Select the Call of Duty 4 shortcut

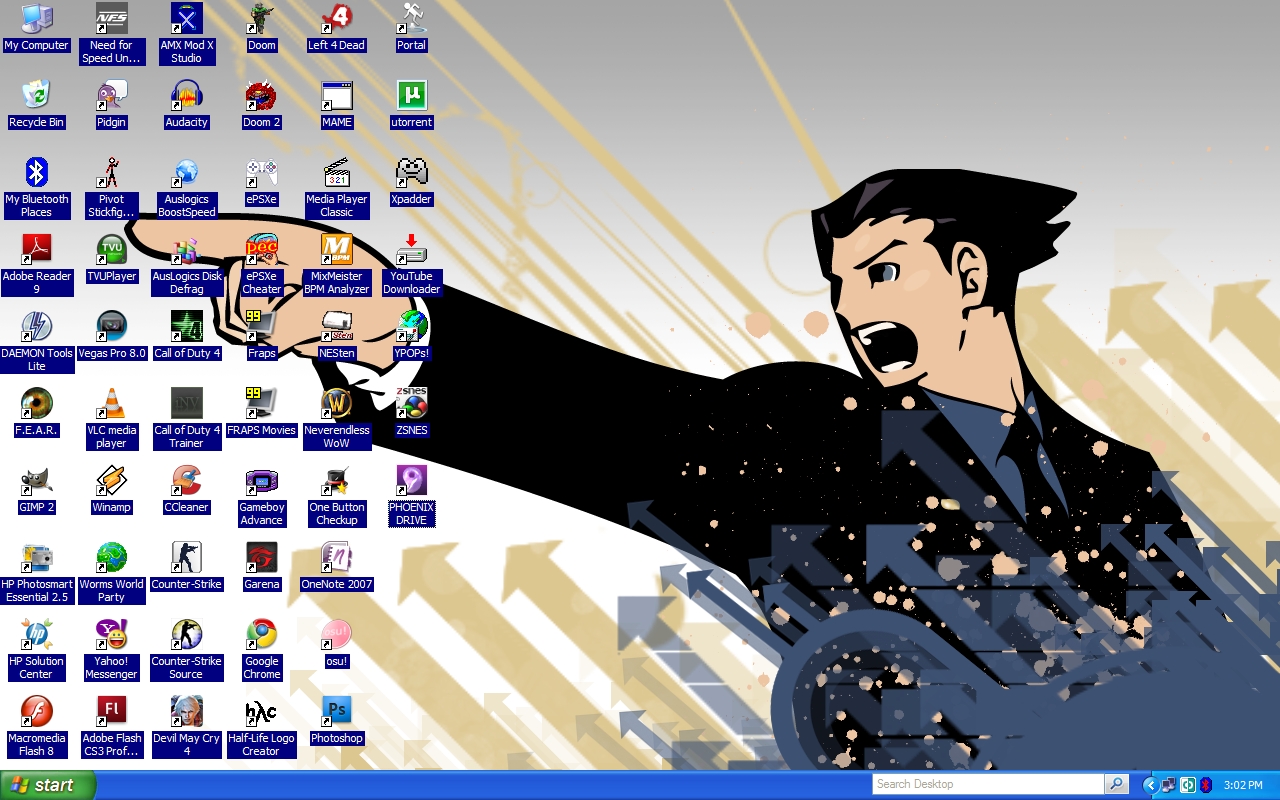187,326
